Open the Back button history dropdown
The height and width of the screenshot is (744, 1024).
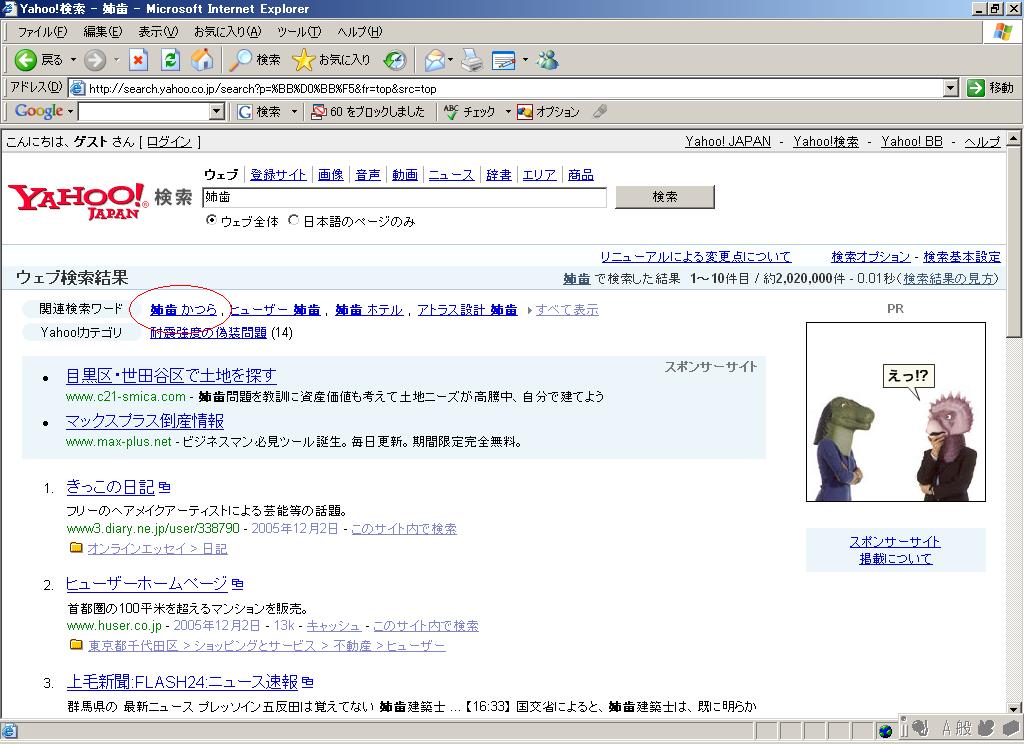[x=73, y=60]
